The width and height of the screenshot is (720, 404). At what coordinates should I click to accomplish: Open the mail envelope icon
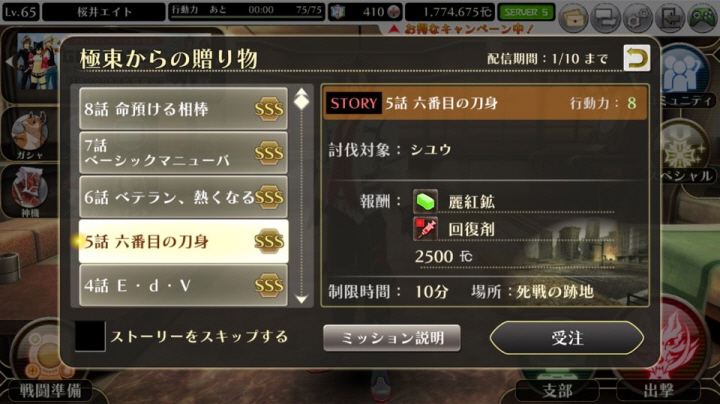pyautogui.click(x=573, y=18)
